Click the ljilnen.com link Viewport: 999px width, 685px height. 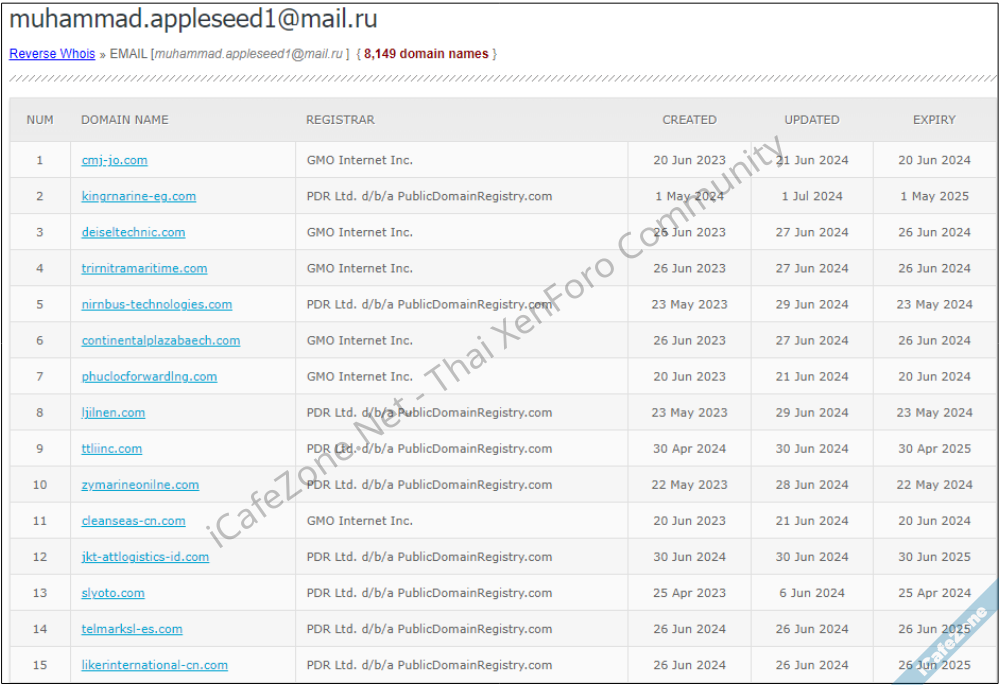coord(112,412)
